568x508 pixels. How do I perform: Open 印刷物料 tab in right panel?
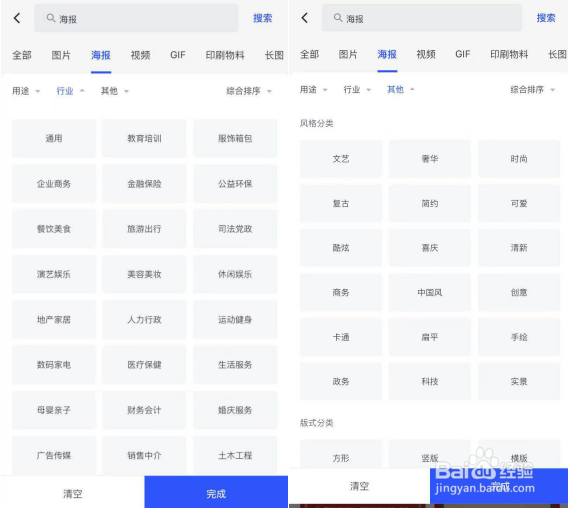point(509,54)
